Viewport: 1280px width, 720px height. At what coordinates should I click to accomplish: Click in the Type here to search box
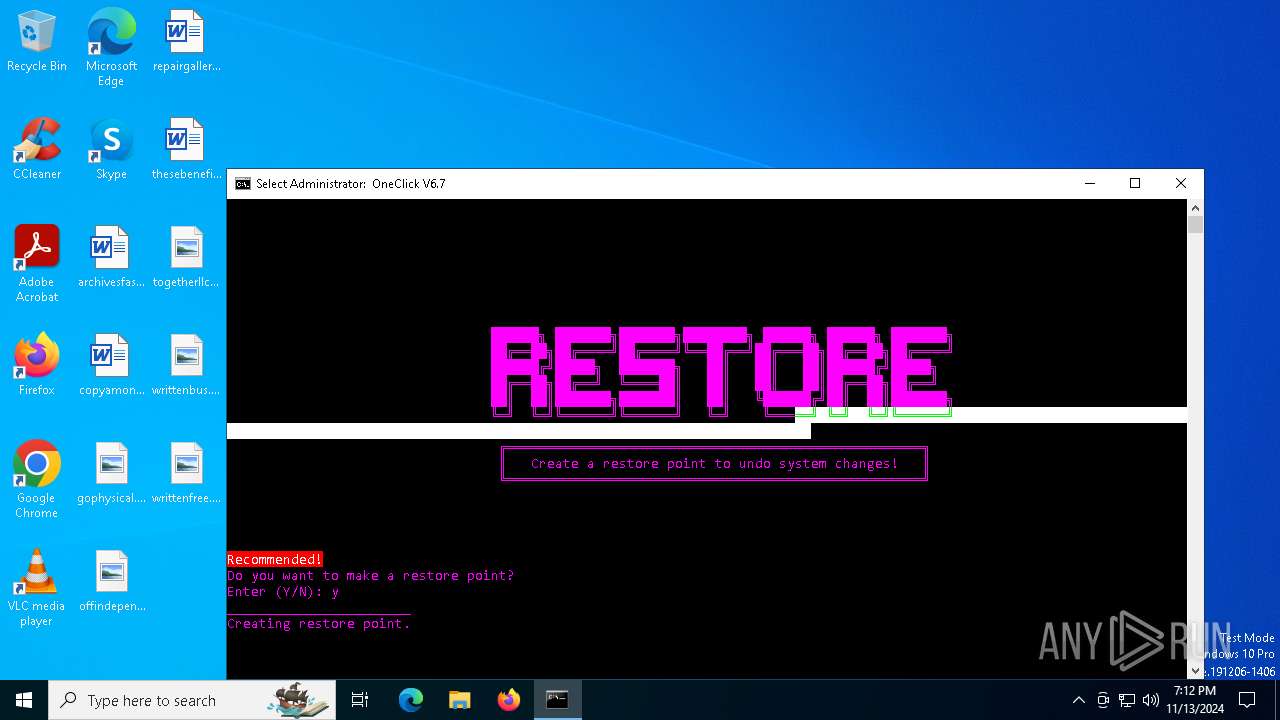(x=192, y=700)
